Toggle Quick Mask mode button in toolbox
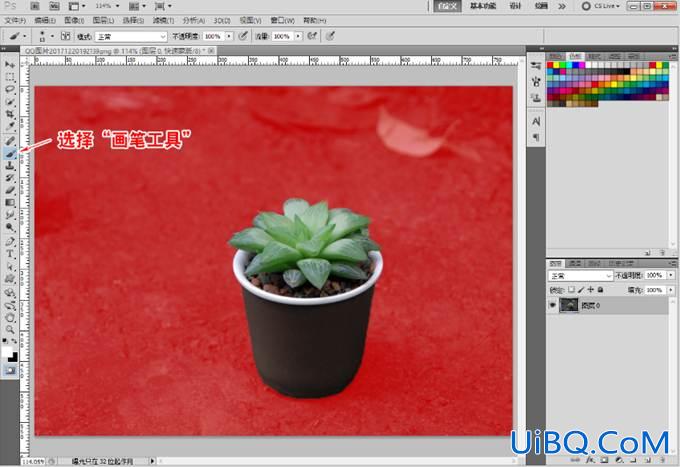680x467 pixels. [10, 370]
